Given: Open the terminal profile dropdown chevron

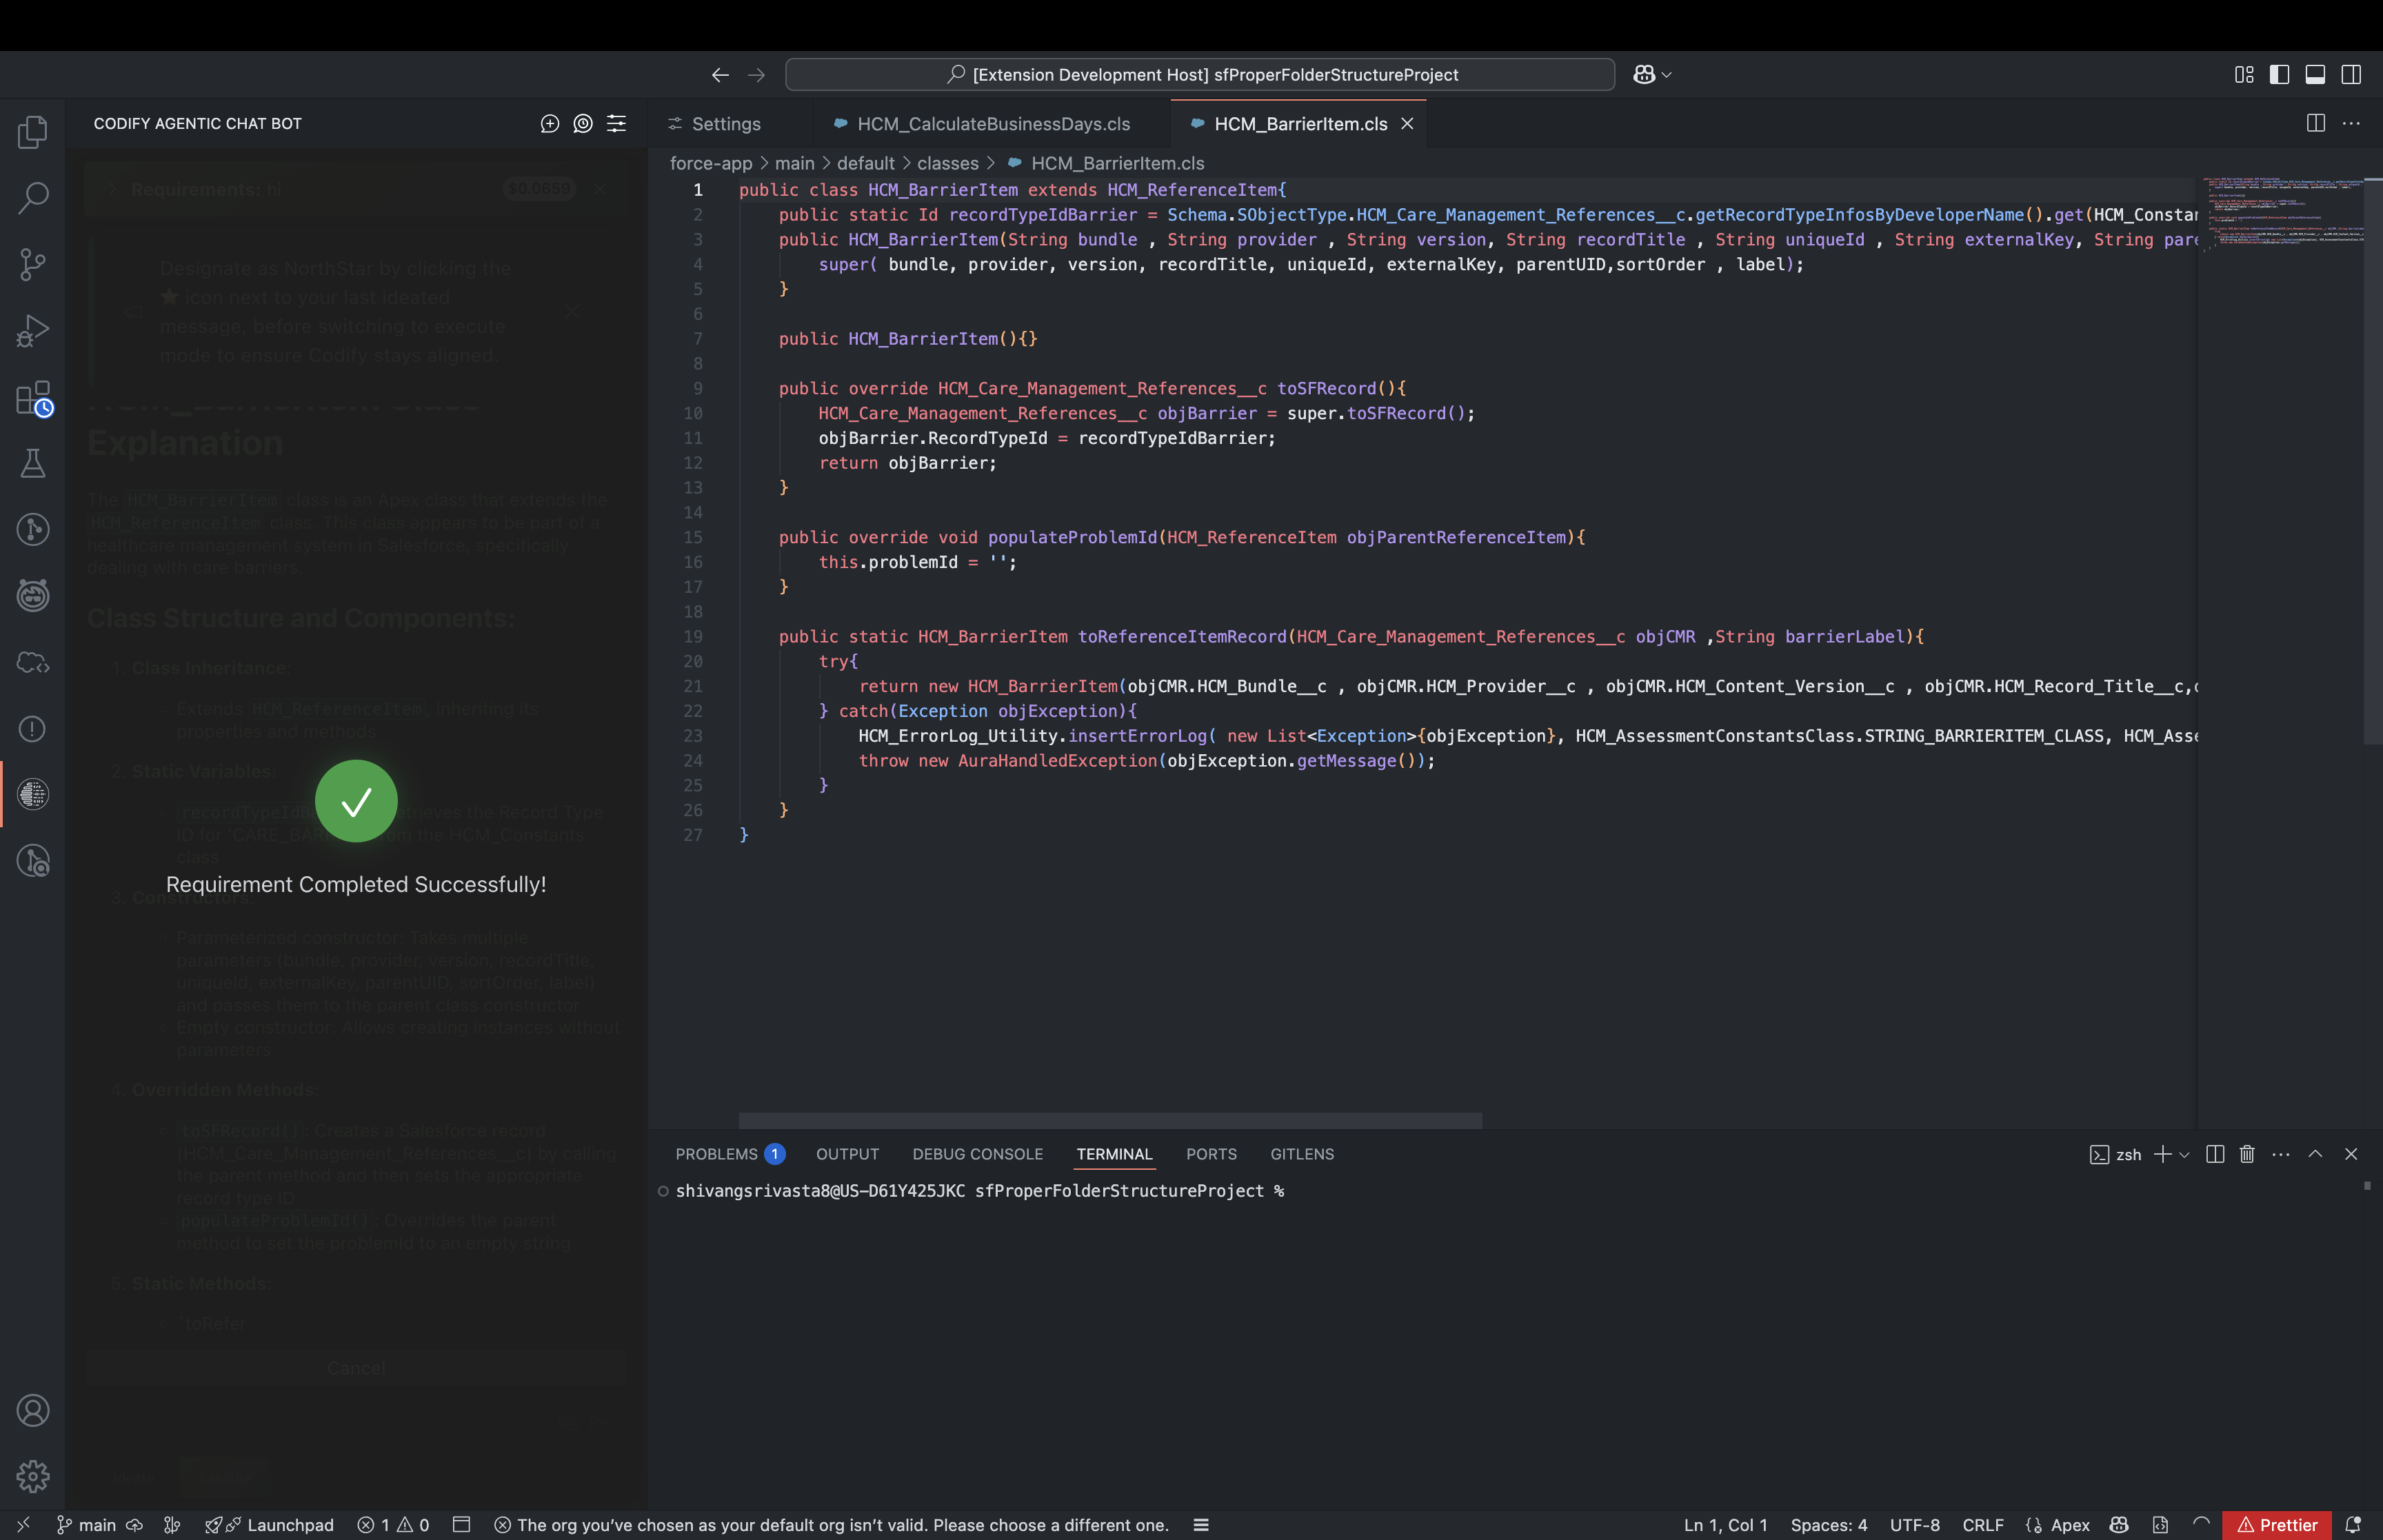Looking at the screenshot, I should pos(2183,1154).
